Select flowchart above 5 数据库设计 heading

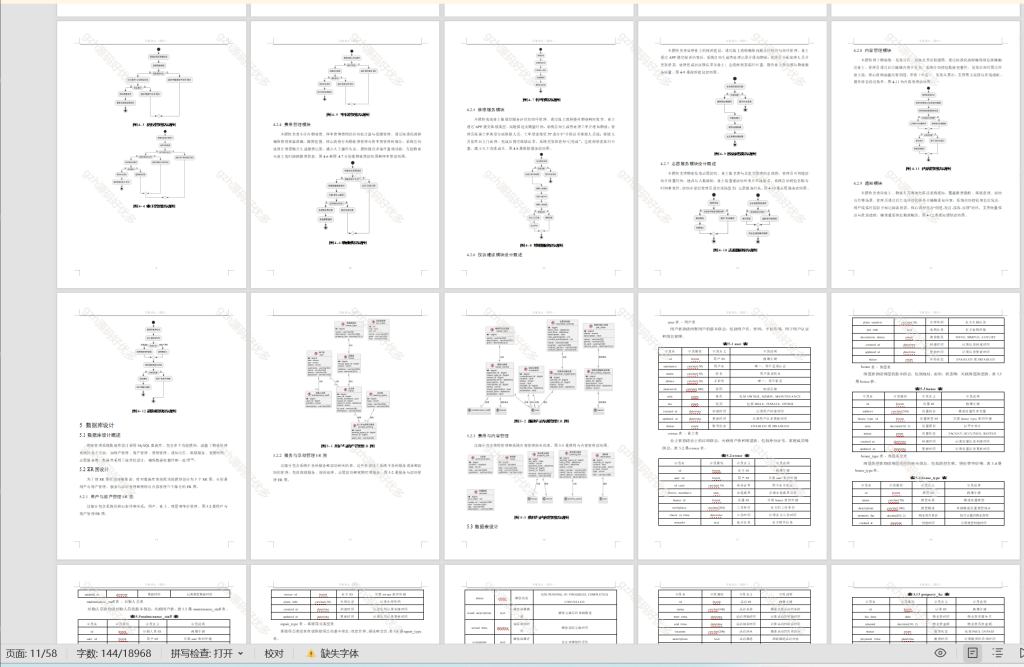153,363
